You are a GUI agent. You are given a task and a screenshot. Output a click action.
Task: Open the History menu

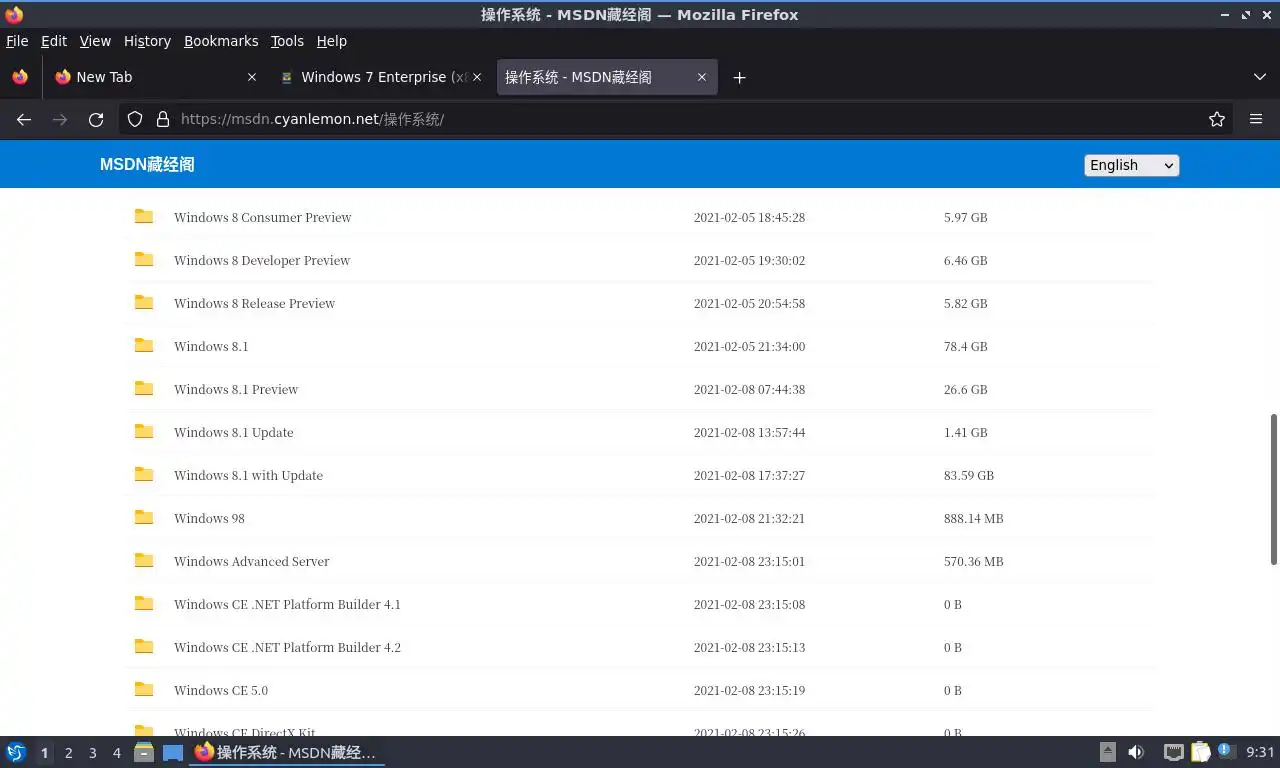point(147,41)
